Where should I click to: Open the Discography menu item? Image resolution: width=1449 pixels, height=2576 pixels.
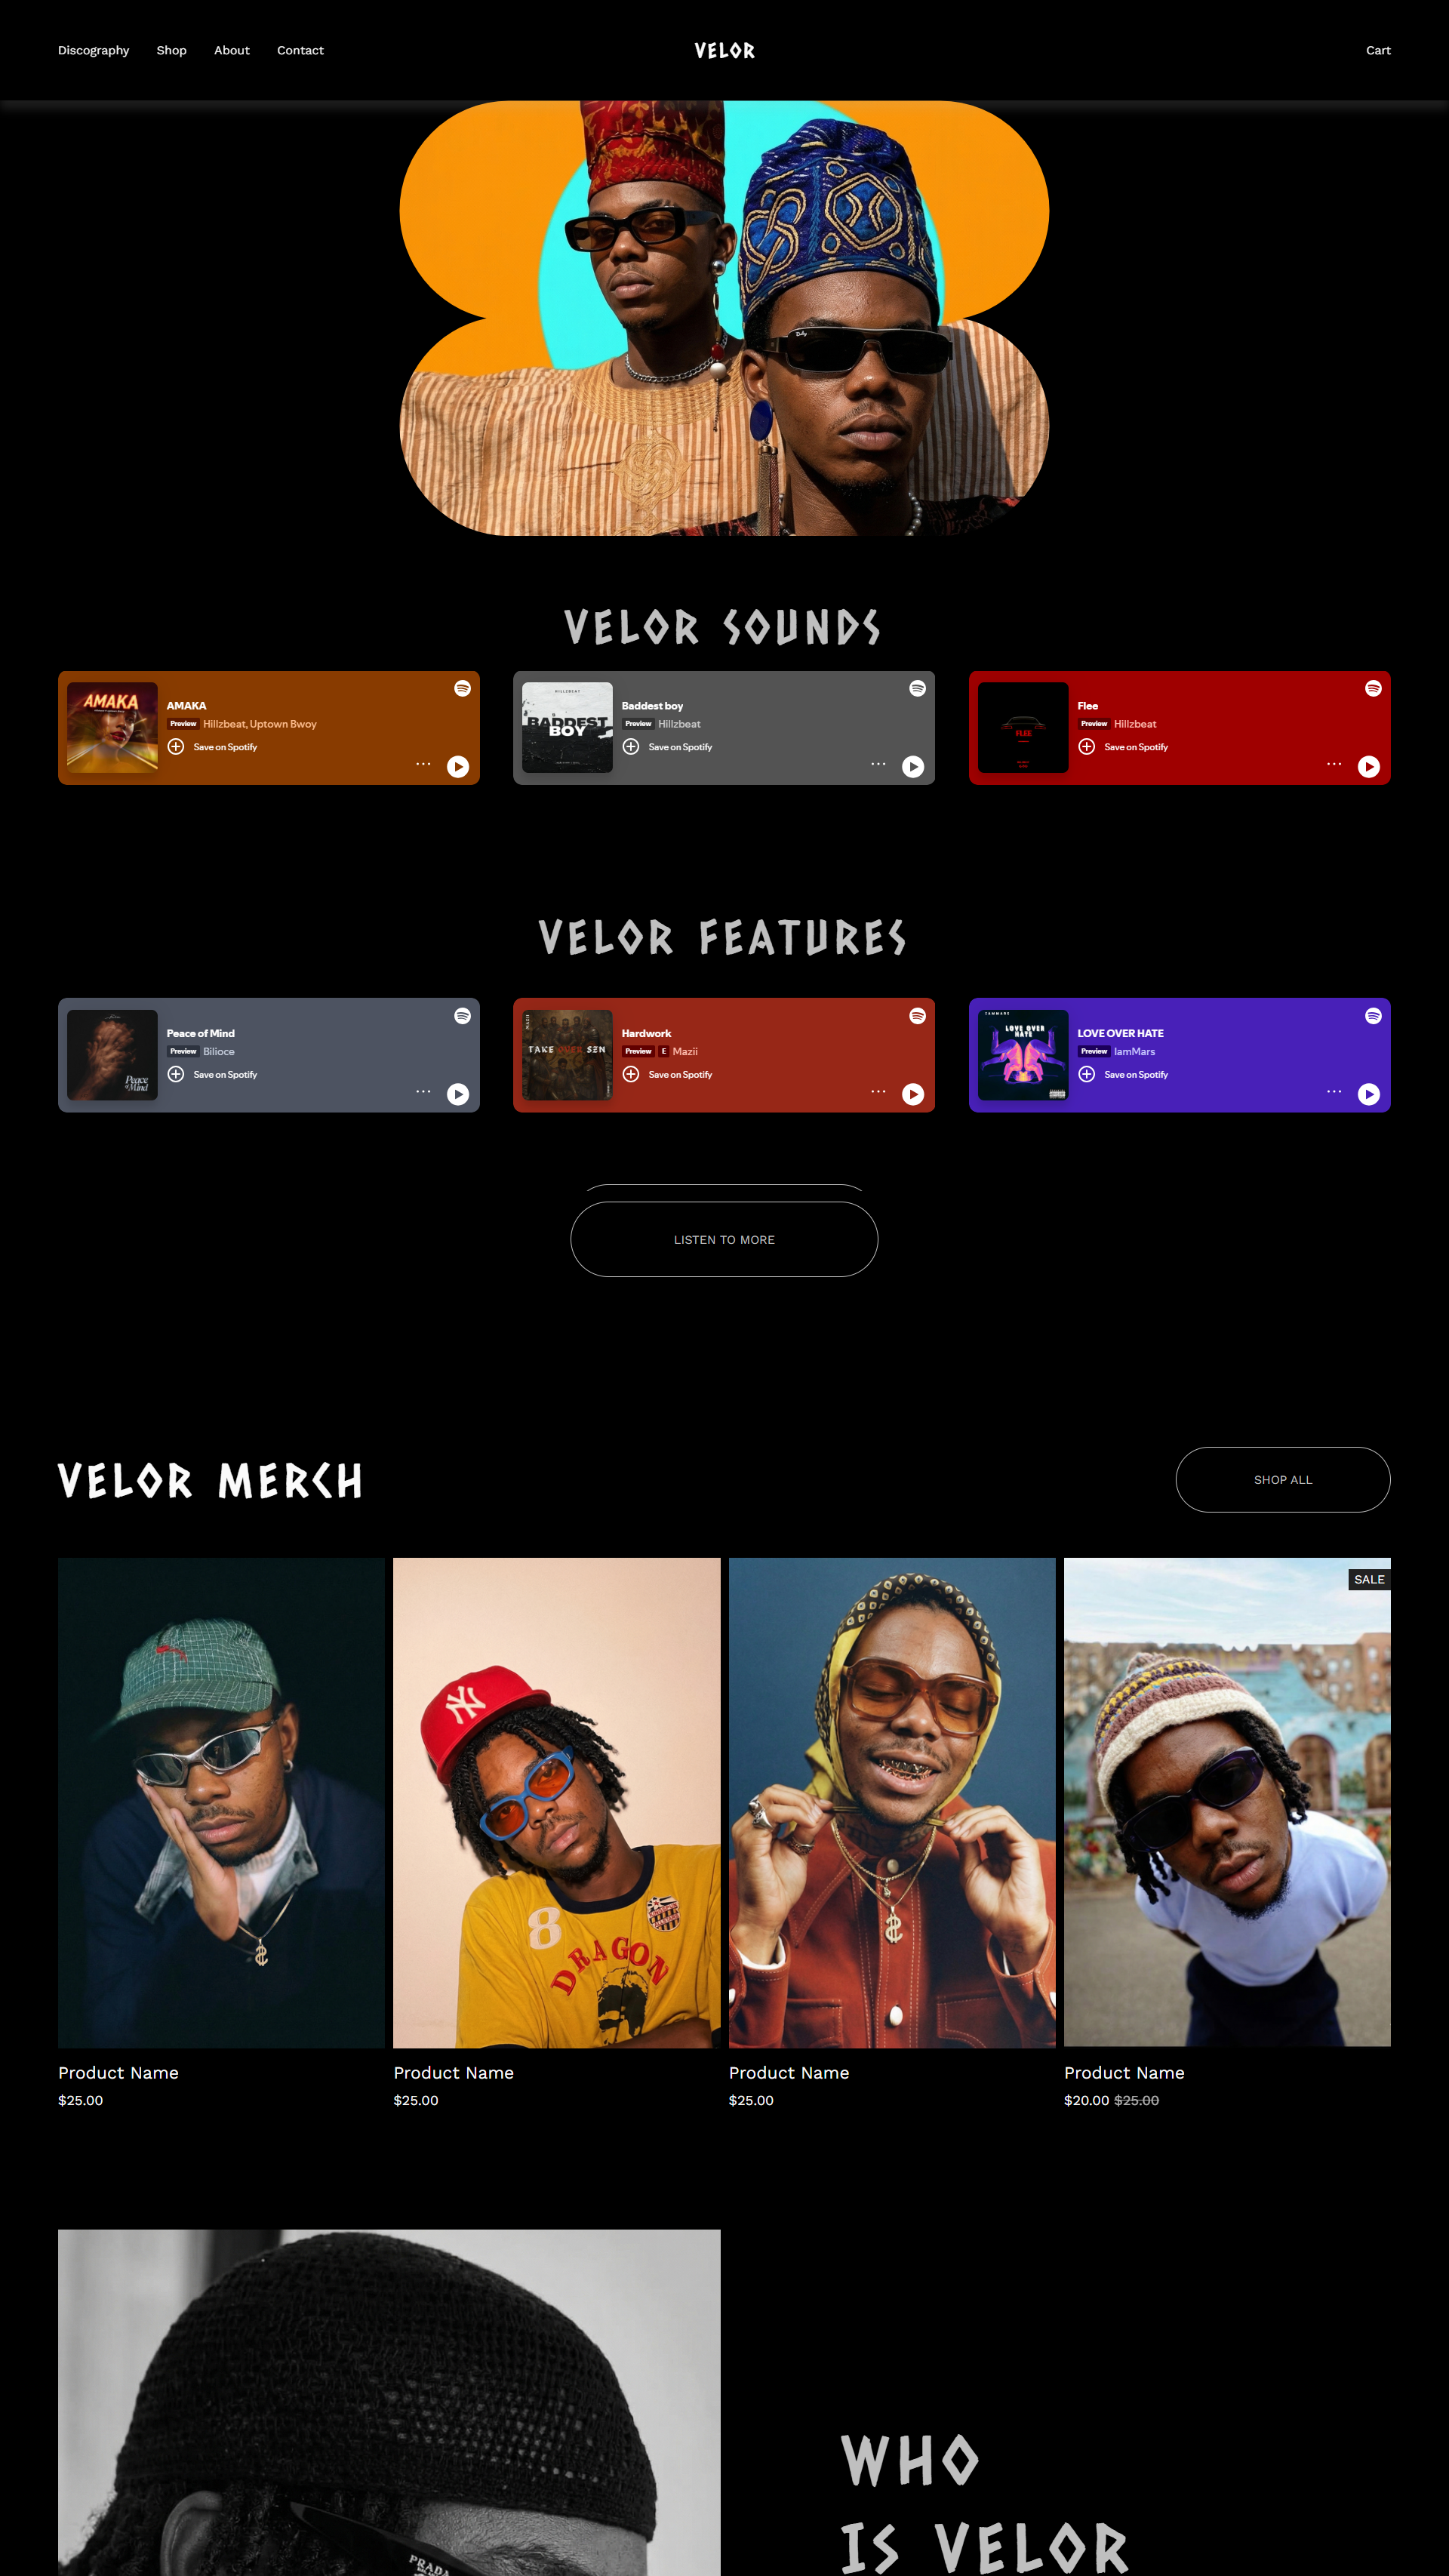[x=94, y=50]
